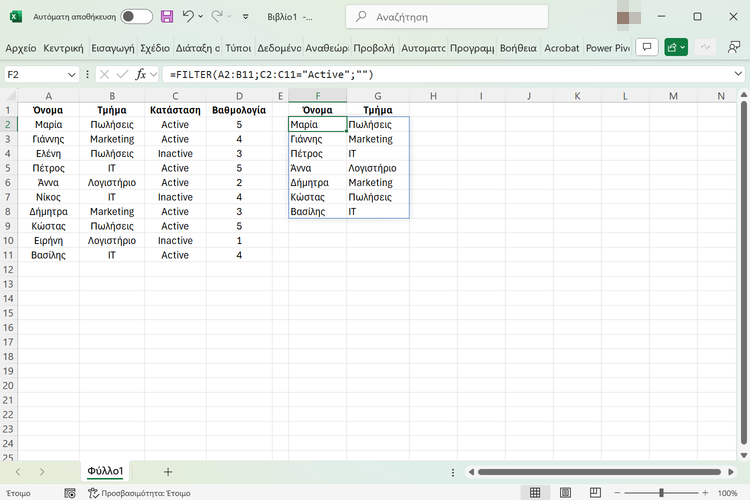750x500 pixels.
Task: Click the zoom in plus button
Action: coord(705,493)
